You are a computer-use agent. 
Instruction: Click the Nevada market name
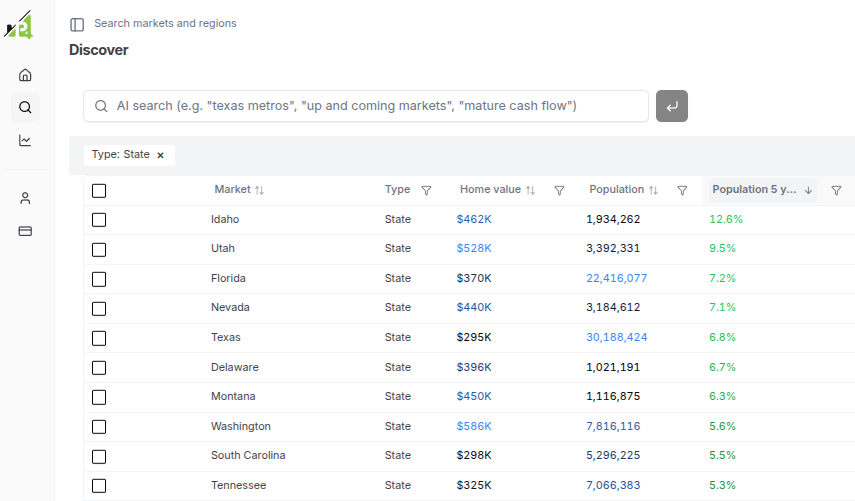(230, 307)
